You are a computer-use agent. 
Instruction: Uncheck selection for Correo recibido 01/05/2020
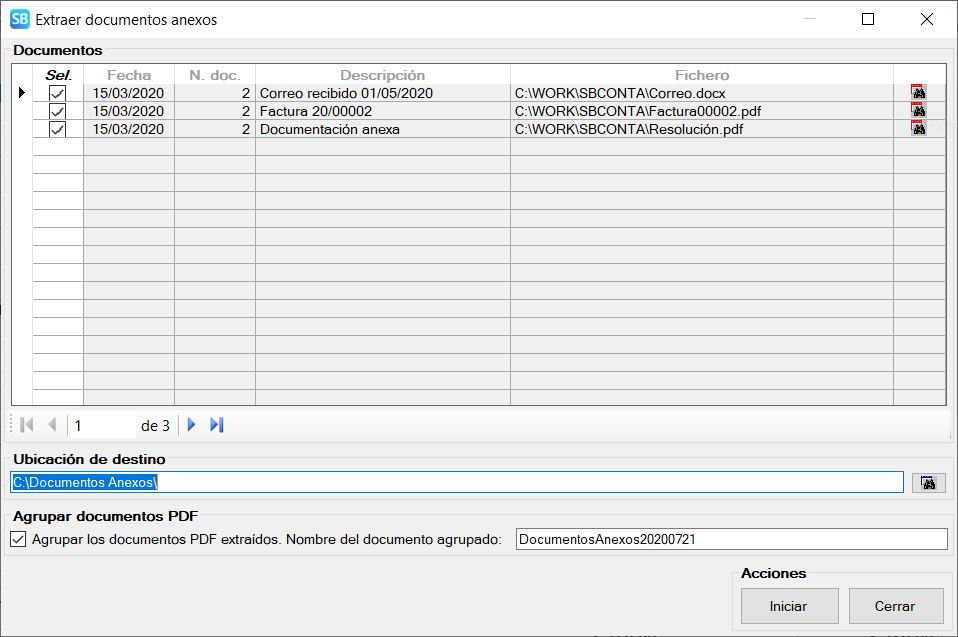pos(58,93)
